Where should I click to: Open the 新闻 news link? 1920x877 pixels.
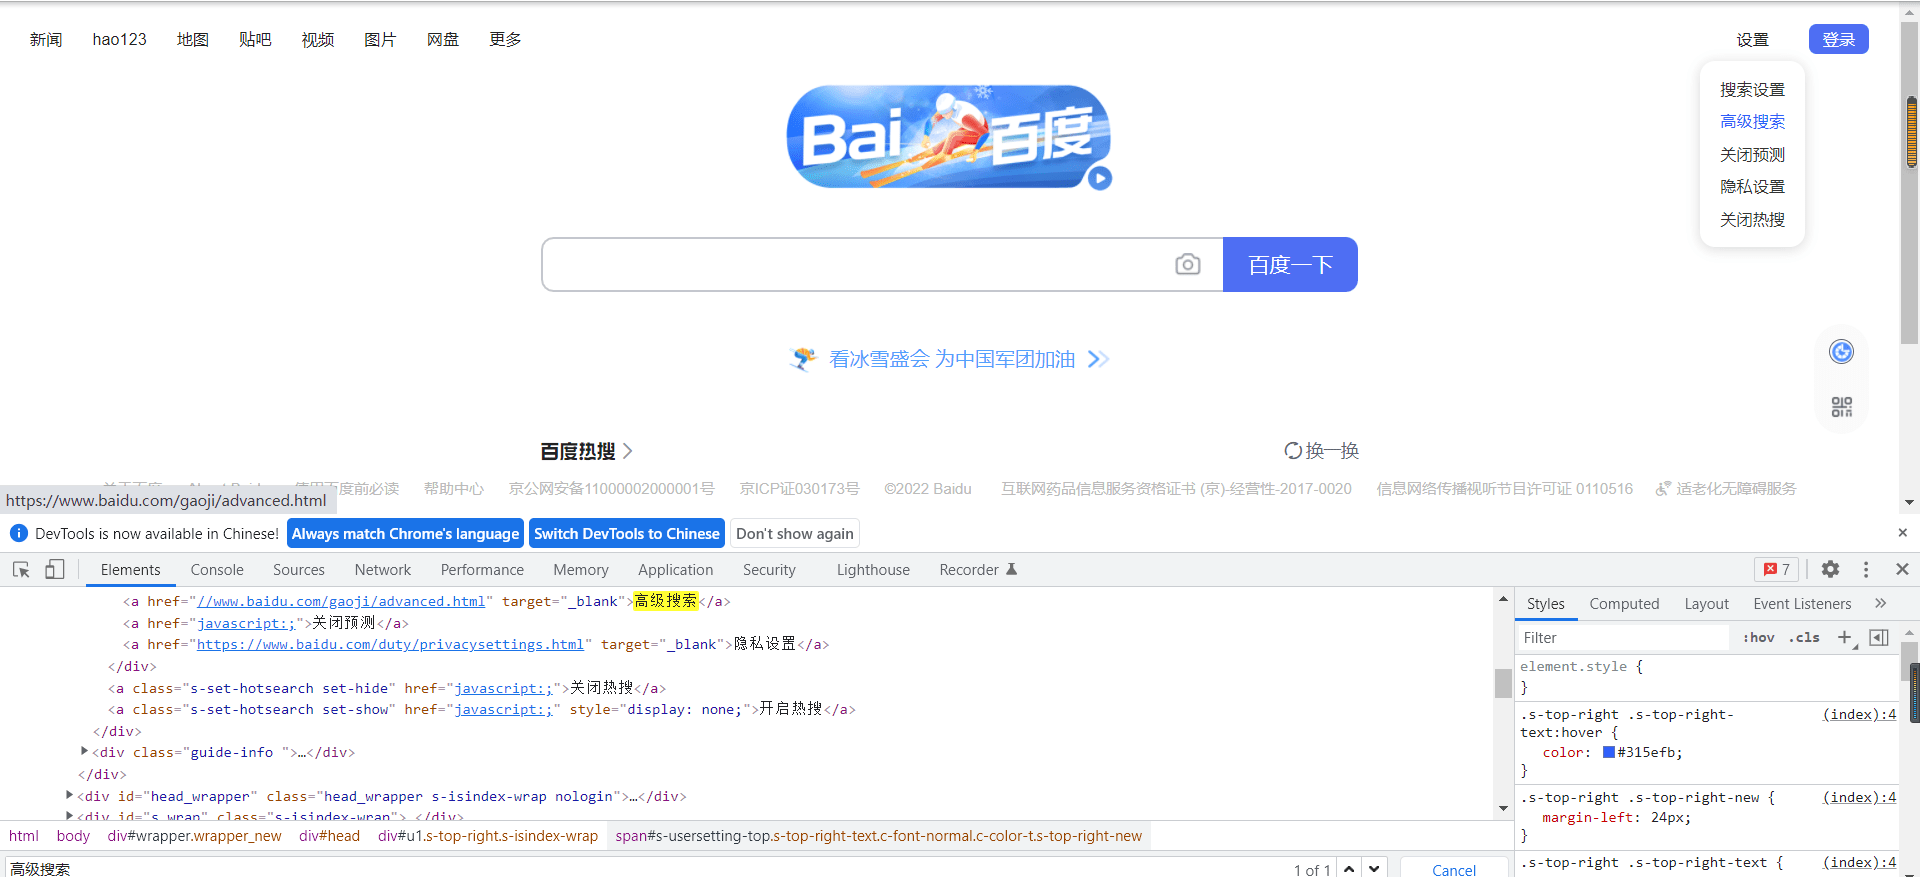point(46,39)
